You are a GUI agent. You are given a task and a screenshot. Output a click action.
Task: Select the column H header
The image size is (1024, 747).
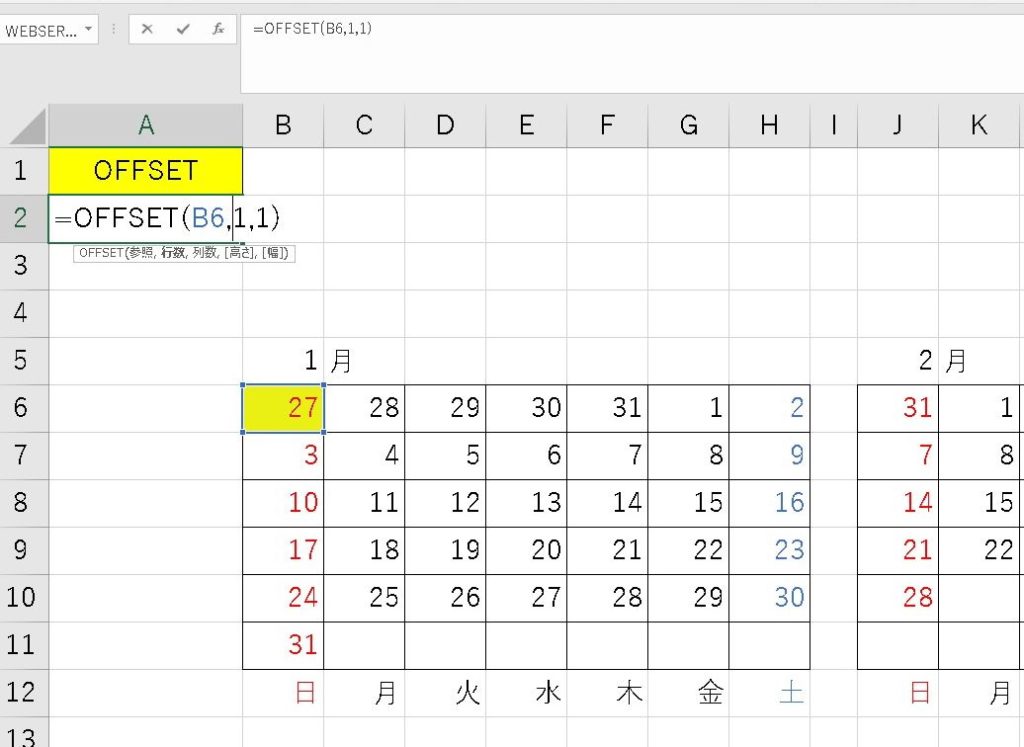[769, 125]
